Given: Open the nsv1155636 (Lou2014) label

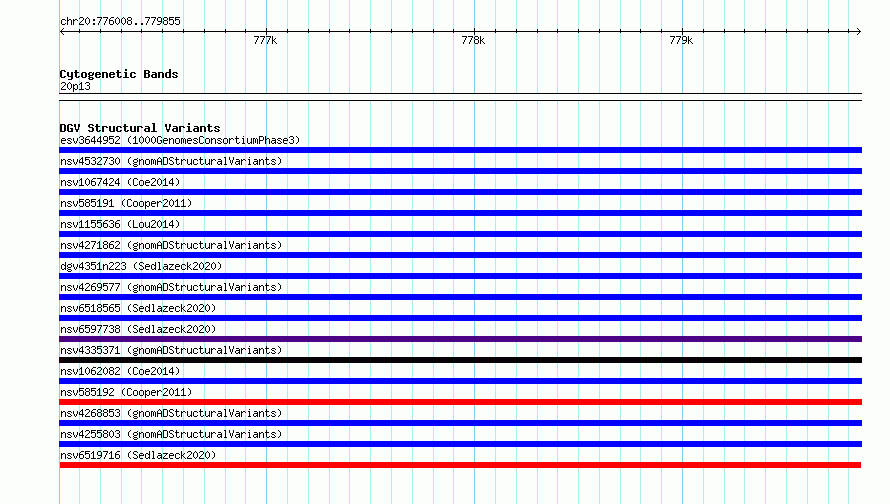Looking at the screenshot, I should point(120,224).
